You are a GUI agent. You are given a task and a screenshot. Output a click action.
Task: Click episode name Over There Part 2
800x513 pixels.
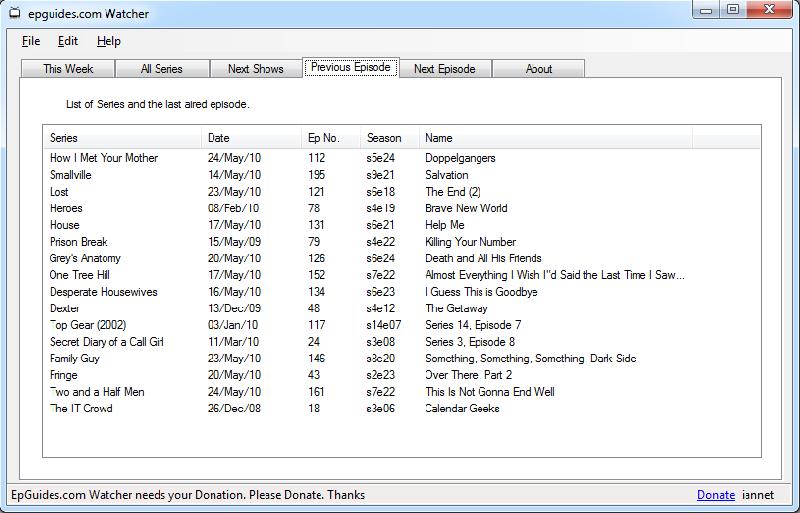(x=468, y=375)
